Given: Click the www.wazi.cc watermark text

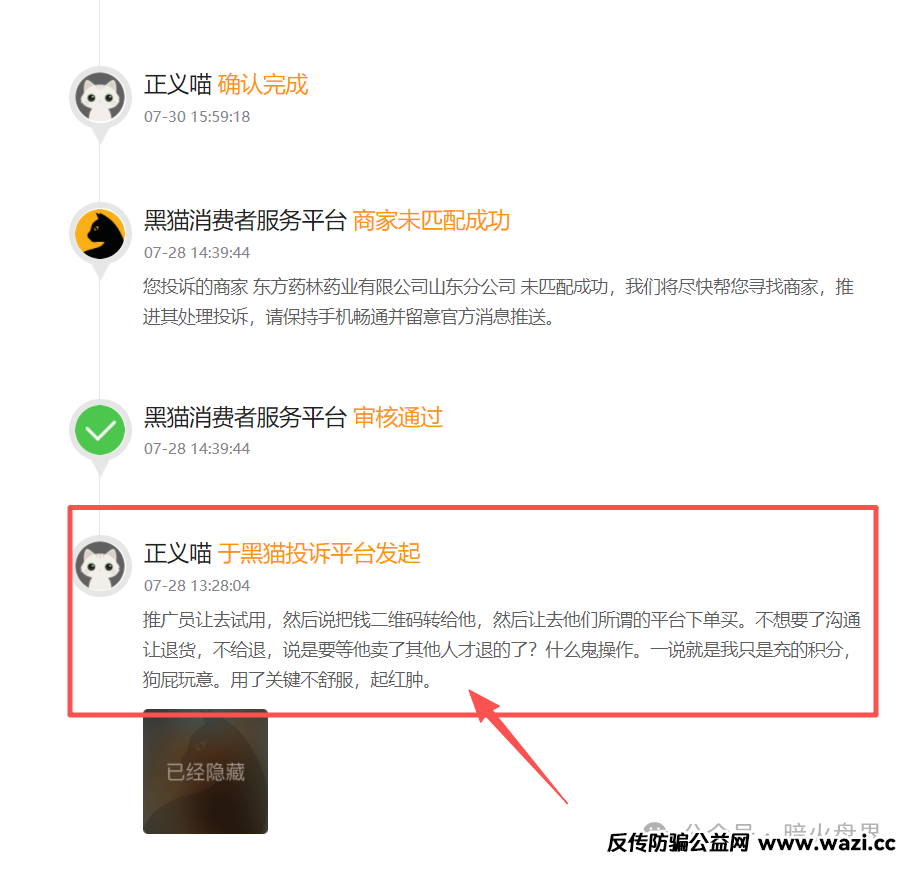Looking at the screenshot, I should tap(827, 842).
